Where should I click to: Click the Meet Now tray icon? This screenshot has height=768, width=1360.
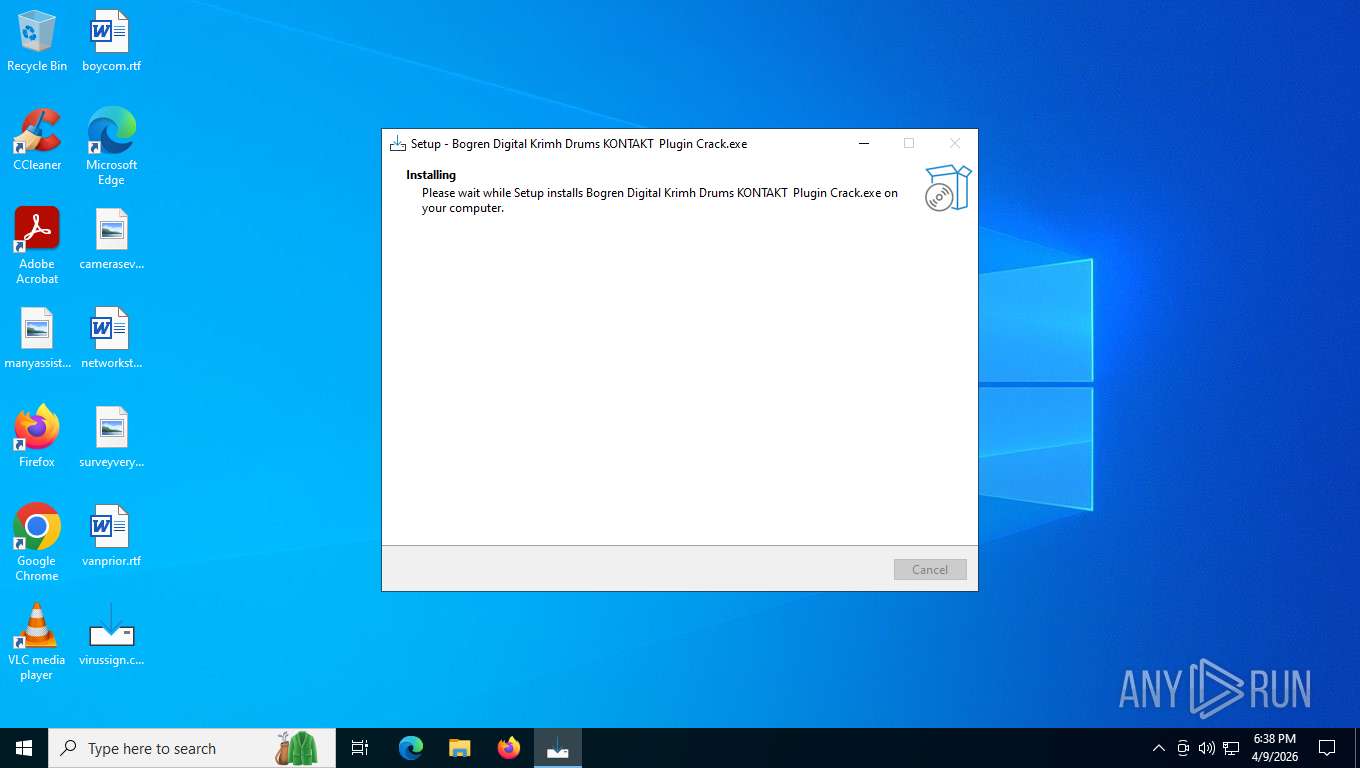1183,748
